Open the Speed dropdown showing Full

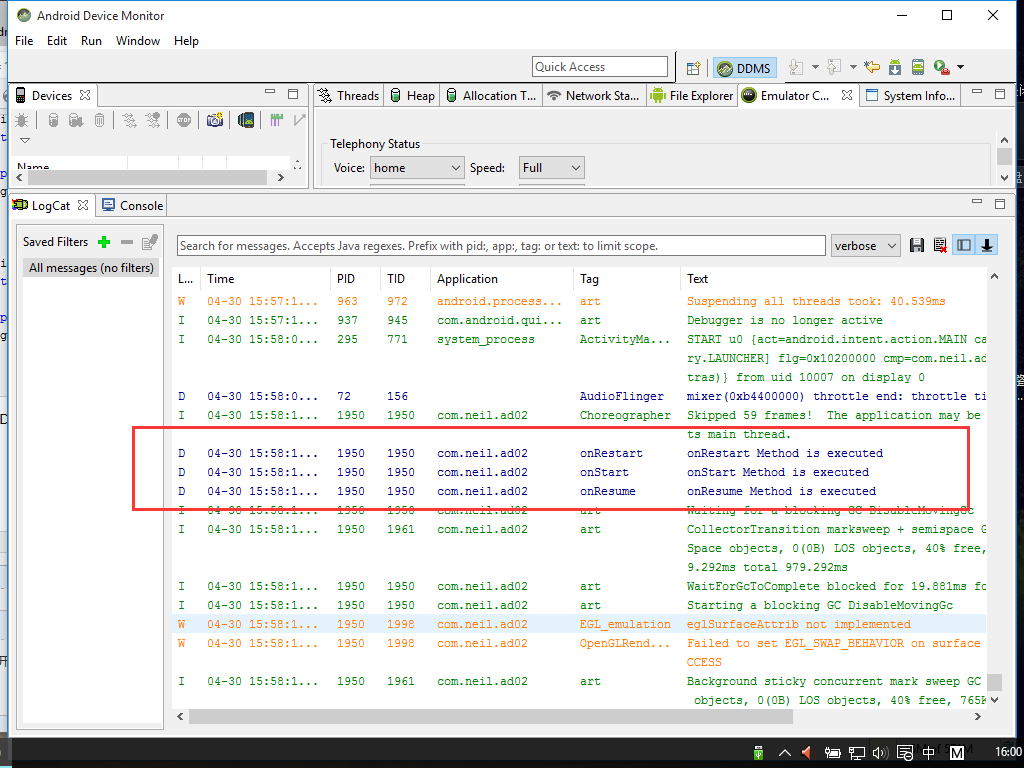point(551,168)
